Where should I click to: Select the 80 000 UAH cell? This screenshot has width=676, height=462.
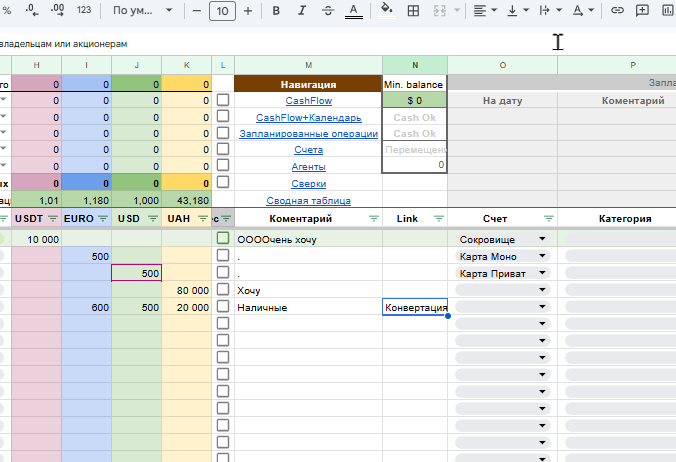[186, 290]
